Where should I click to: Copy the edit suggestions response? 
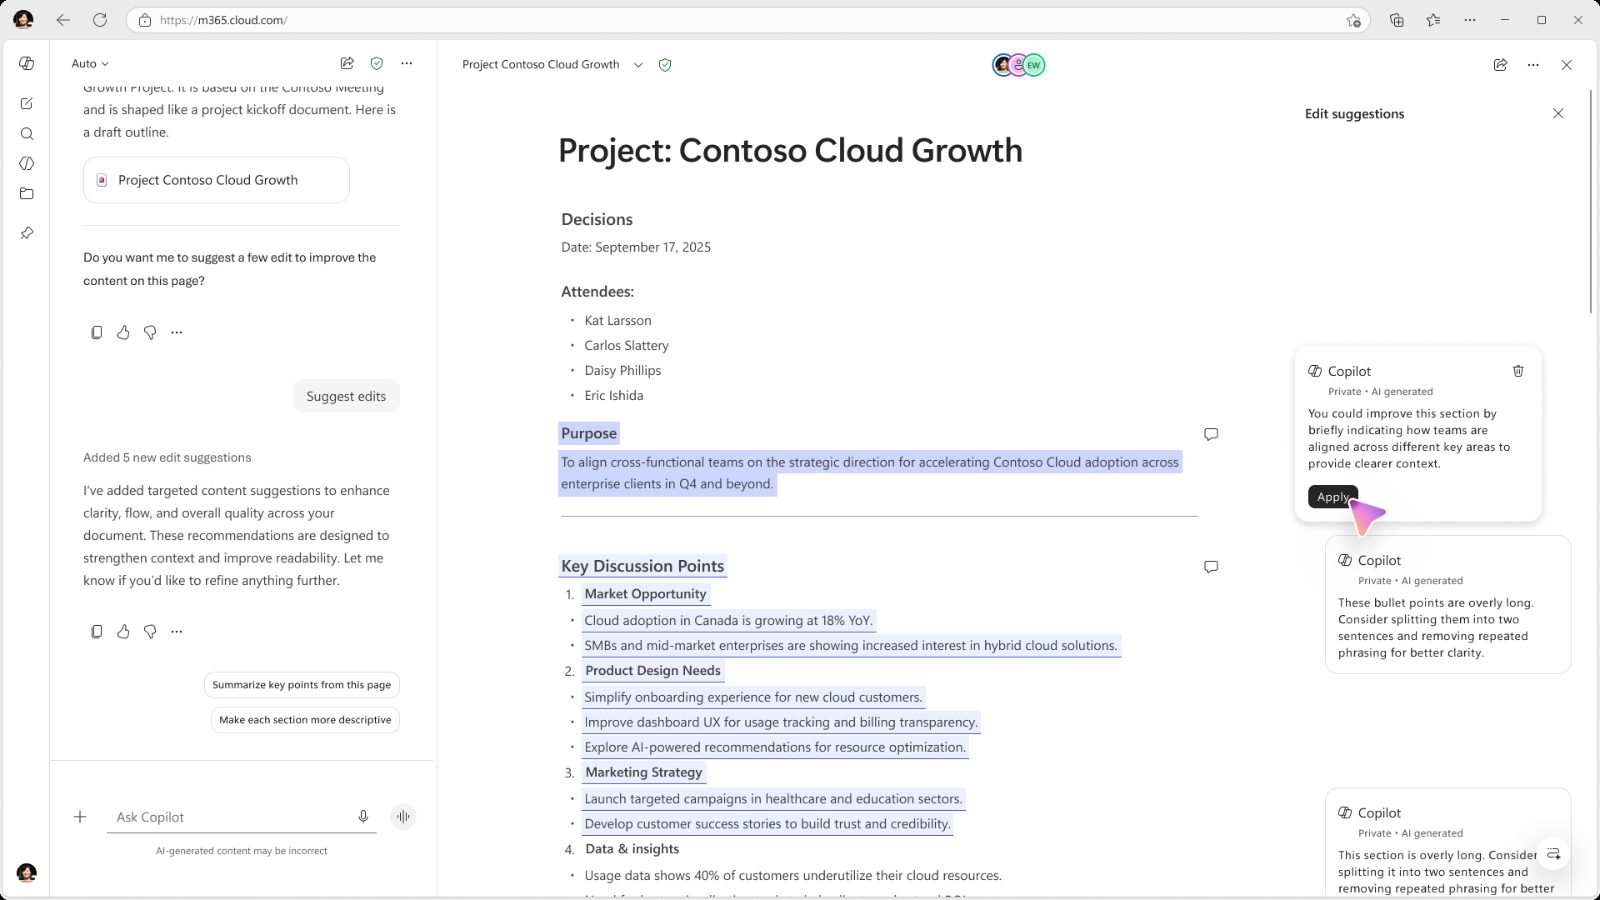coord(96,631)
